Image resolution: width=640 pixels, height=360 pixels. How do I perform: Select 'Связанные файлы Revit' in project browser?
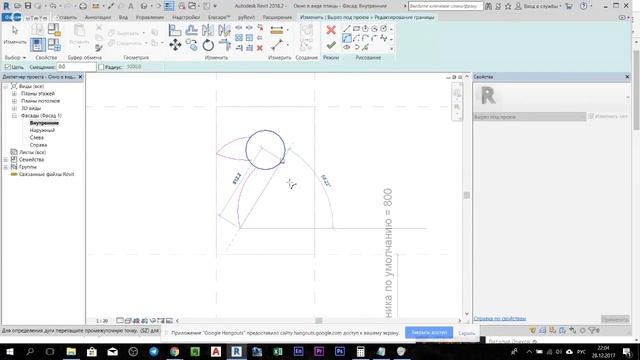(x=46, y=174)
